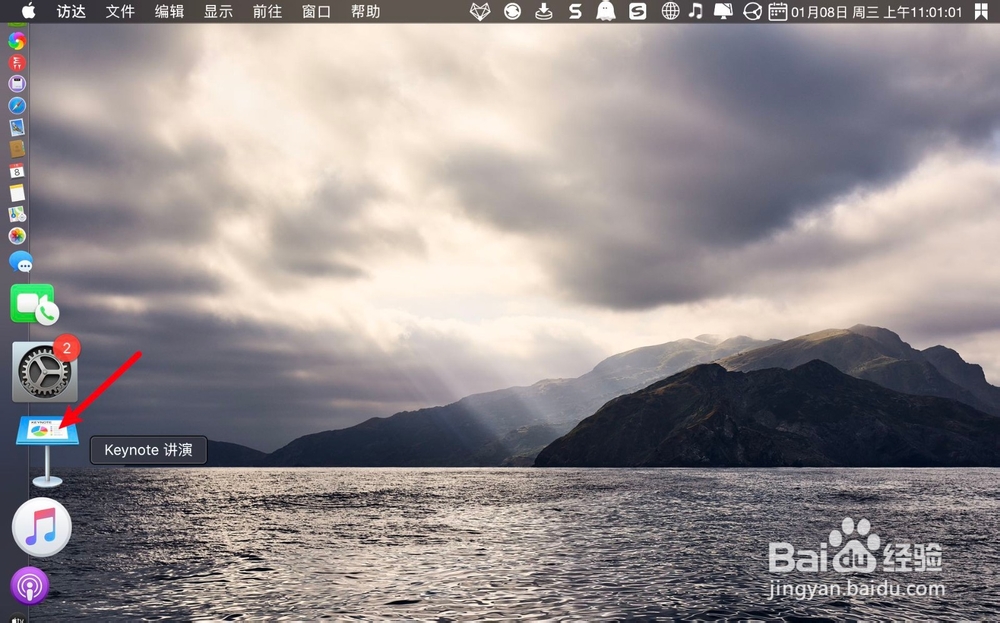Open the 编辑 menu
1000x623 pixels.
(169, 11)
